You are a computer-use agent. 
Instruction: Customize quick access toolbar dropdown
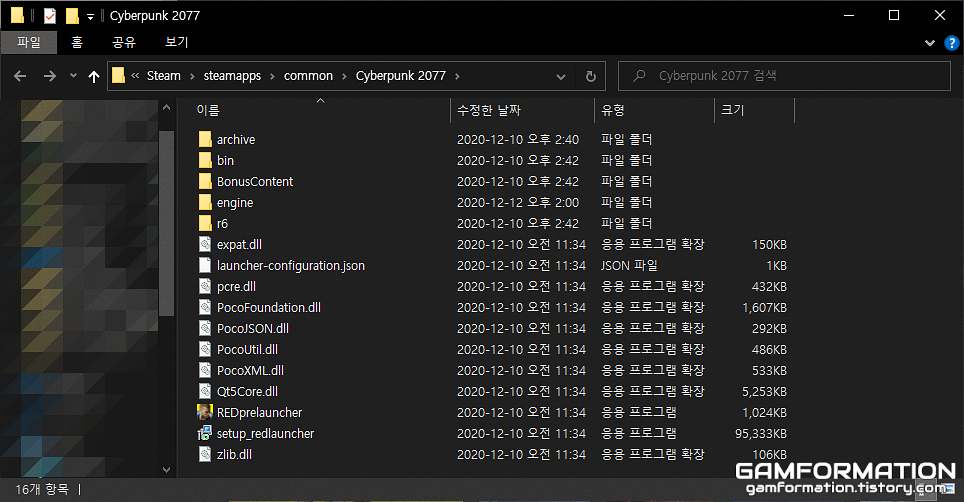(x=90, y=17)
